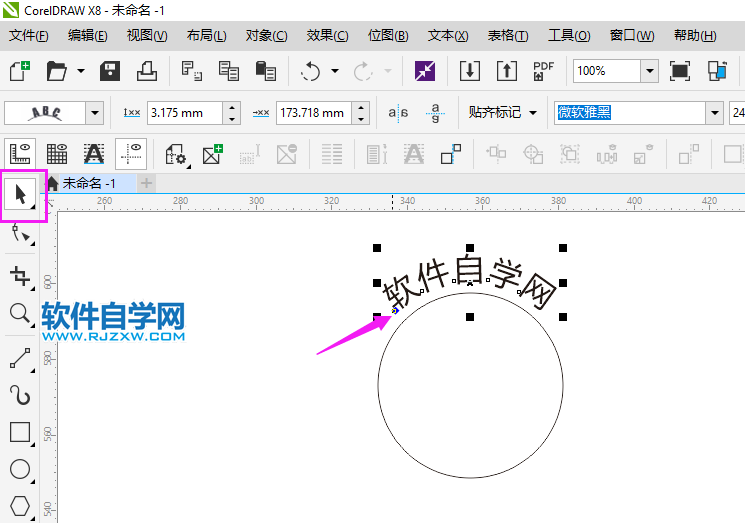
Task: Open the Help menu 帮助(H)
Action: click(x=695, y=36)
